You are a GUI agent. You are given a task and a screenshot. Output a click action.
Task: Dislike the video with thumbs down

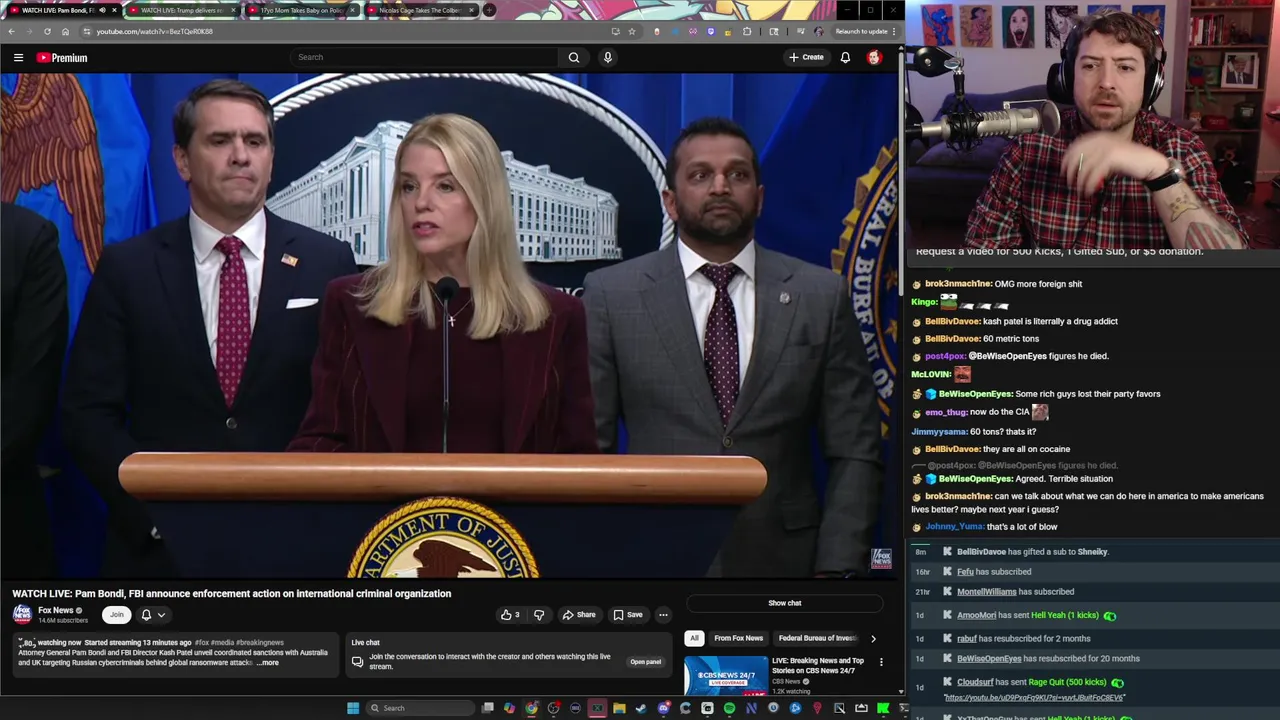(539, 615)
